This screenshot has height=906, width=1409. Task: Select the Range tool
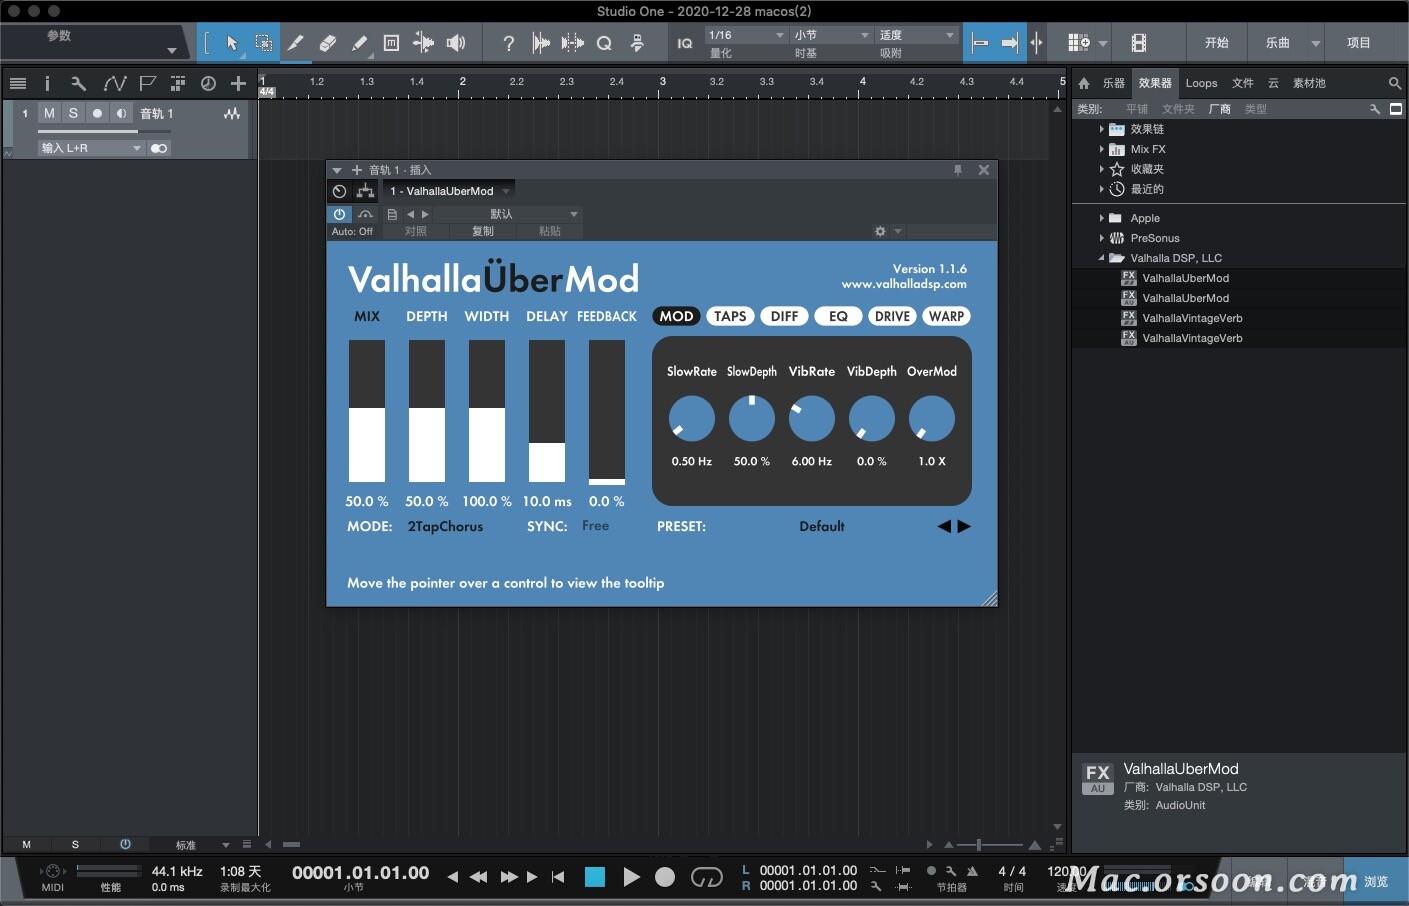coord(263,43)
